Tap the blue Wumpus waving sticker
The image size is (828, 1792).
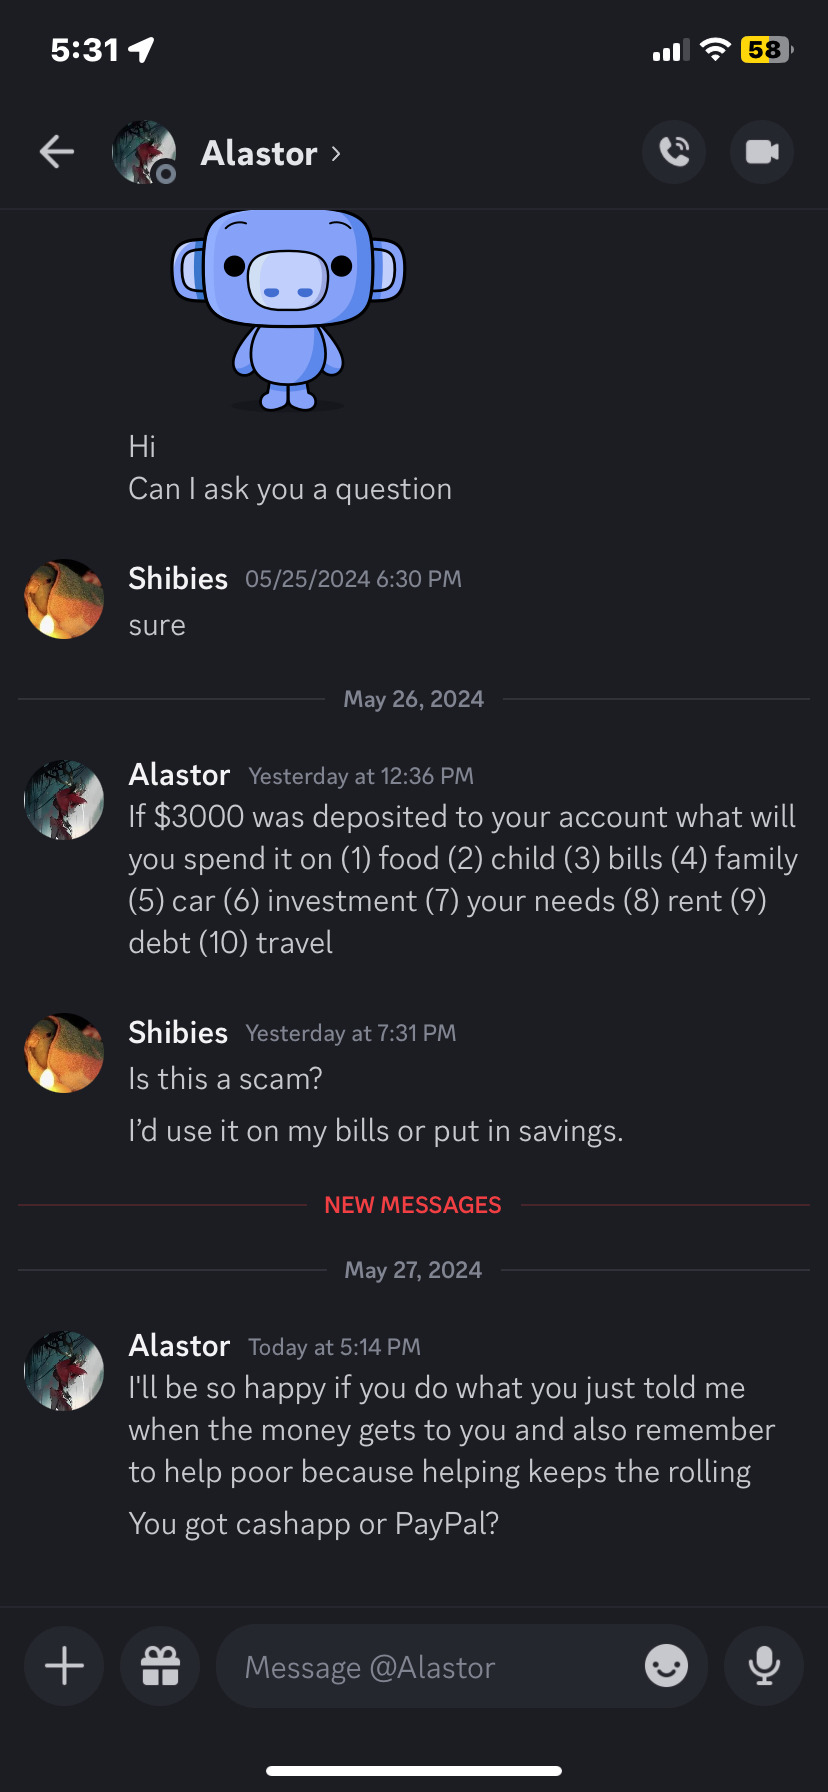[288, 308]
